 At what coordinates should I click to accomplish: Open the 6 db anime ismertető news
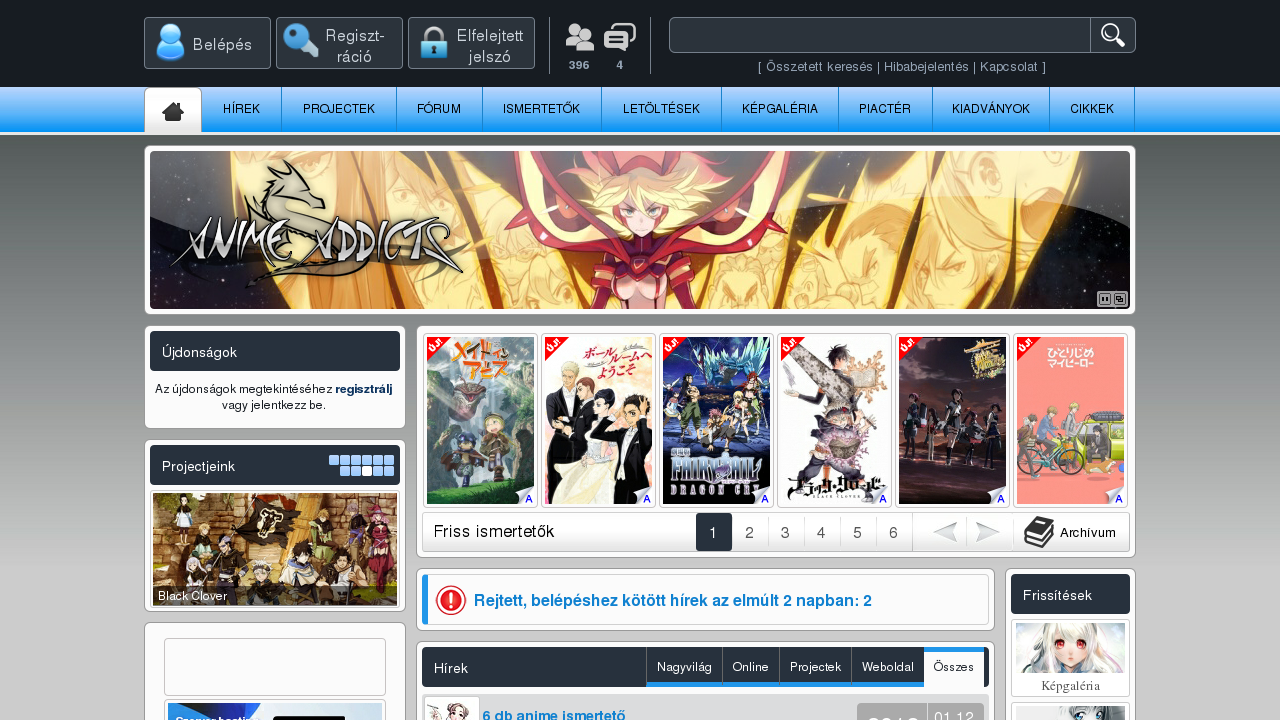pos(554,714)
